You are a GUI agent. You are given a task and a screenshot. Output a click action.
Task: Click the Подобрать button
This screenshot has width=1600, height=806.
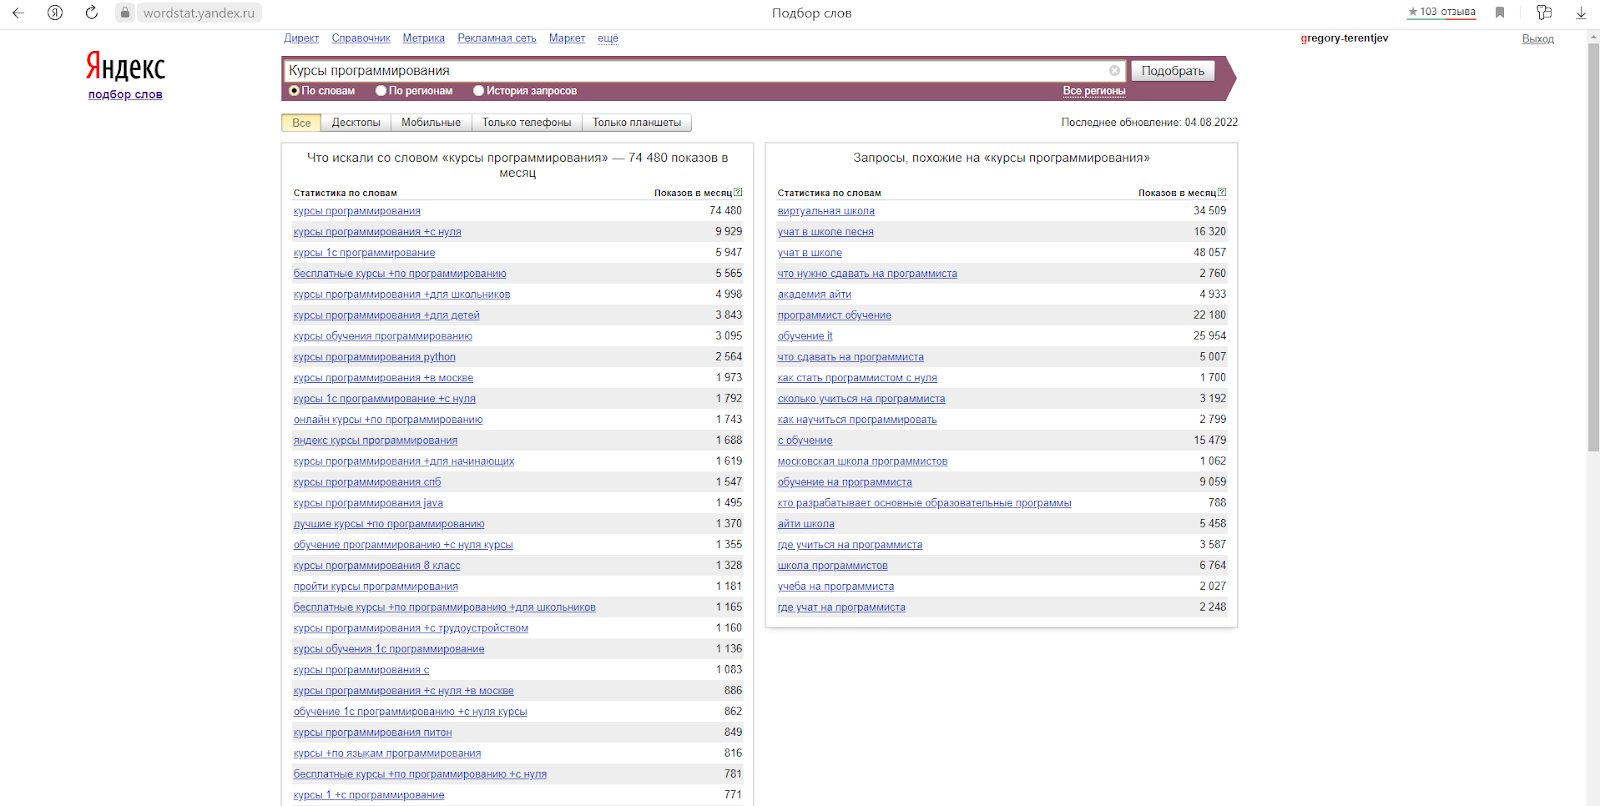[1173, 71]
